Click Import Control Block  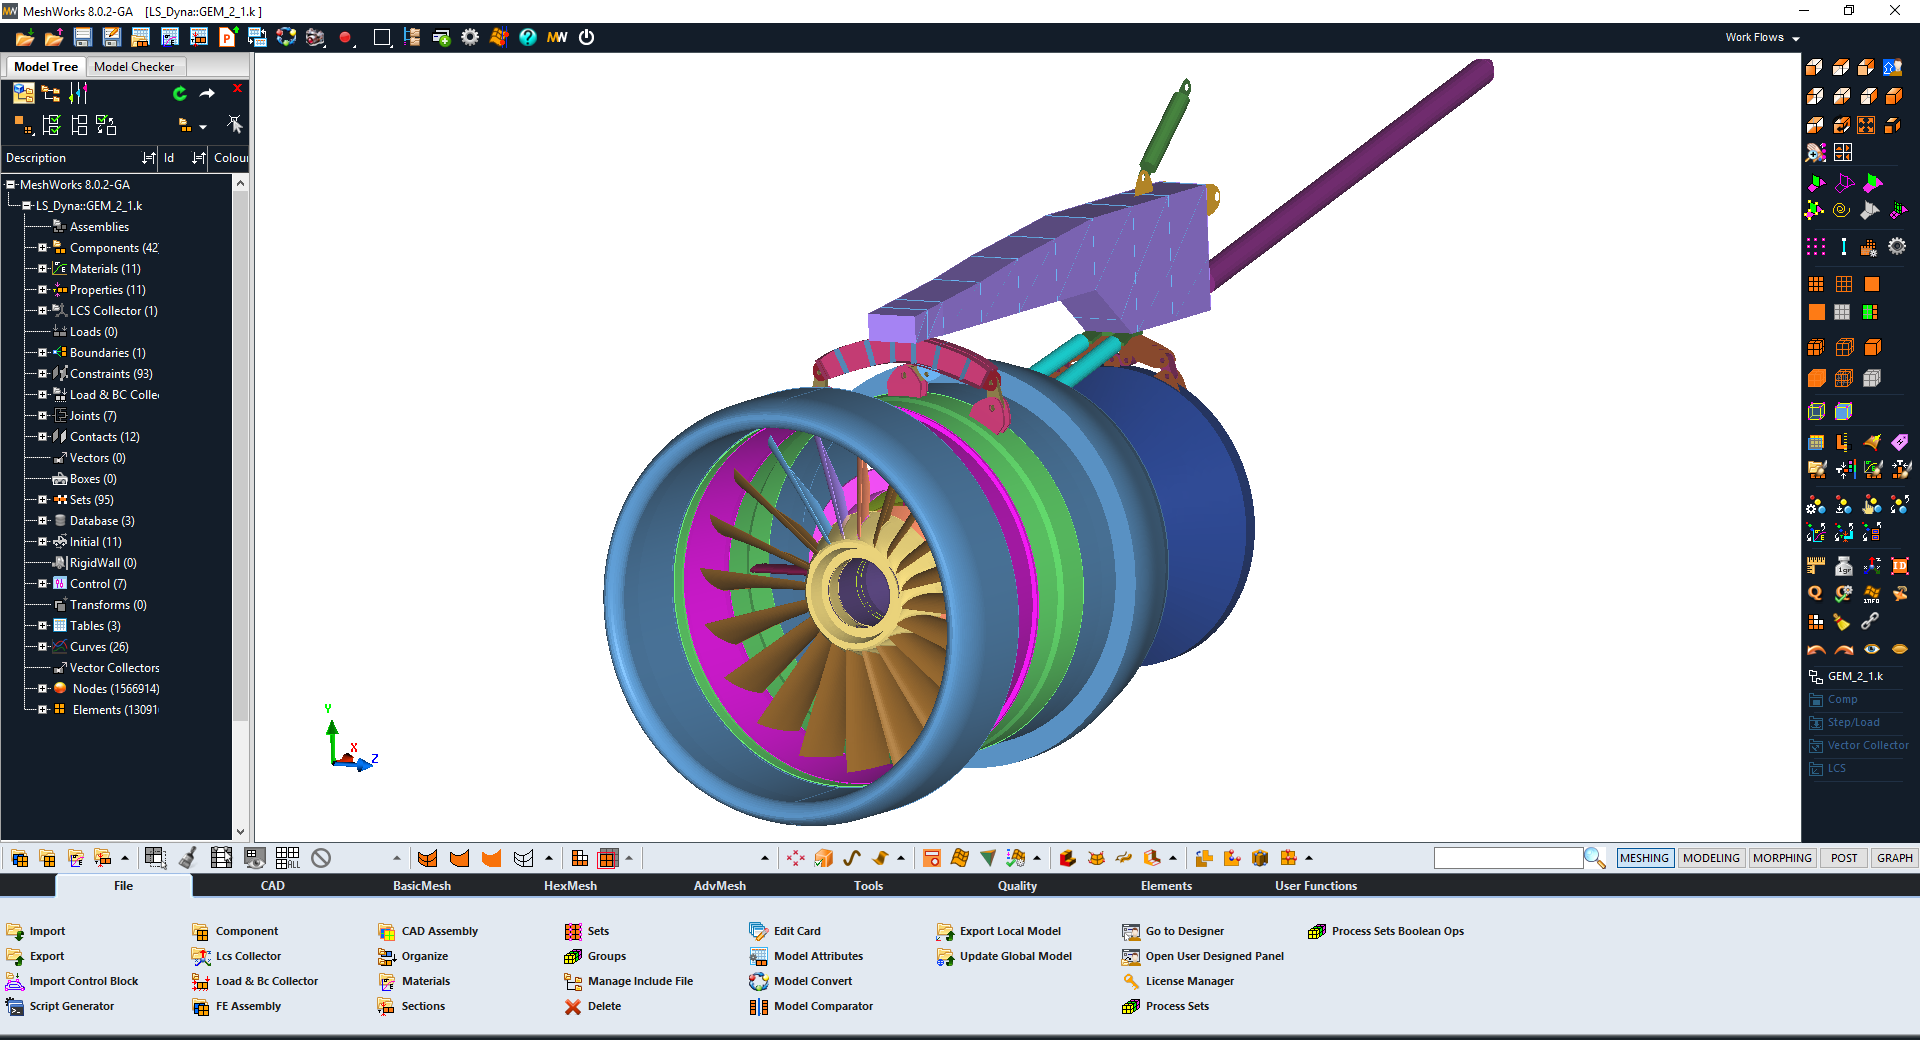pyautogui.click(x=84, y=981)
